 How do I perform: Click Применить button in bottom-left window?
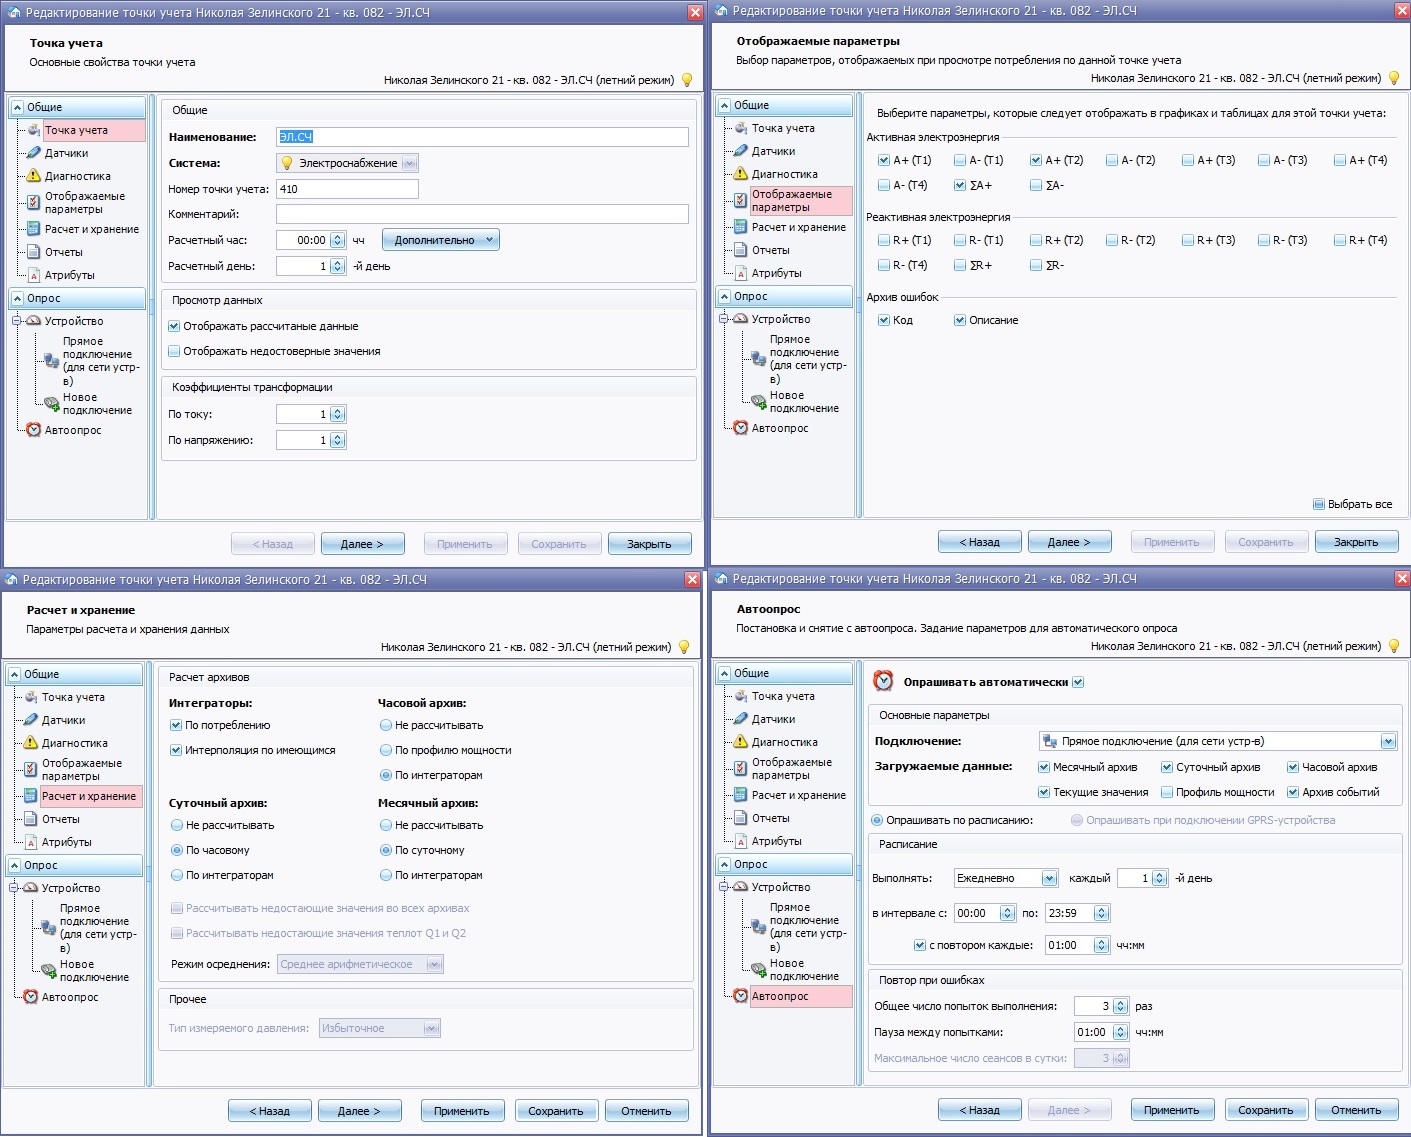pyautogui.click(x=462, y=1111)
